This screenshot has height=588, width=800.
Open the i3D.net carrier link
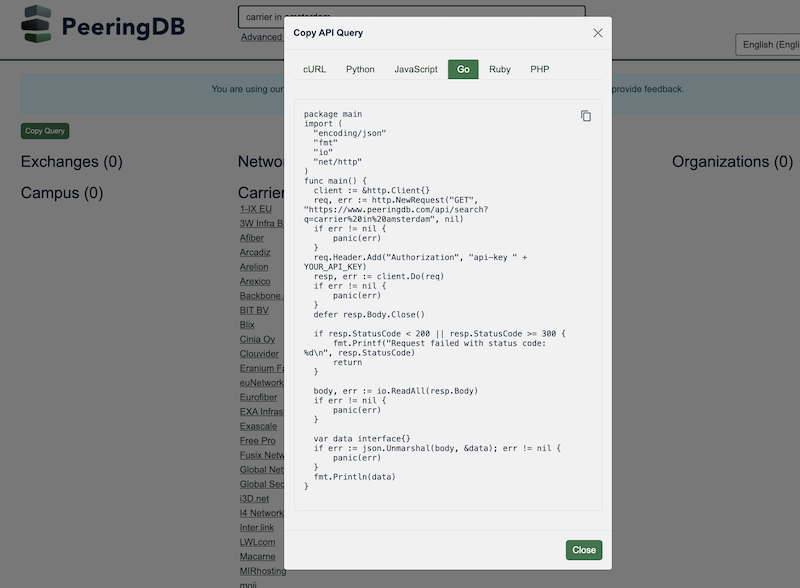(x=254, y=499)
